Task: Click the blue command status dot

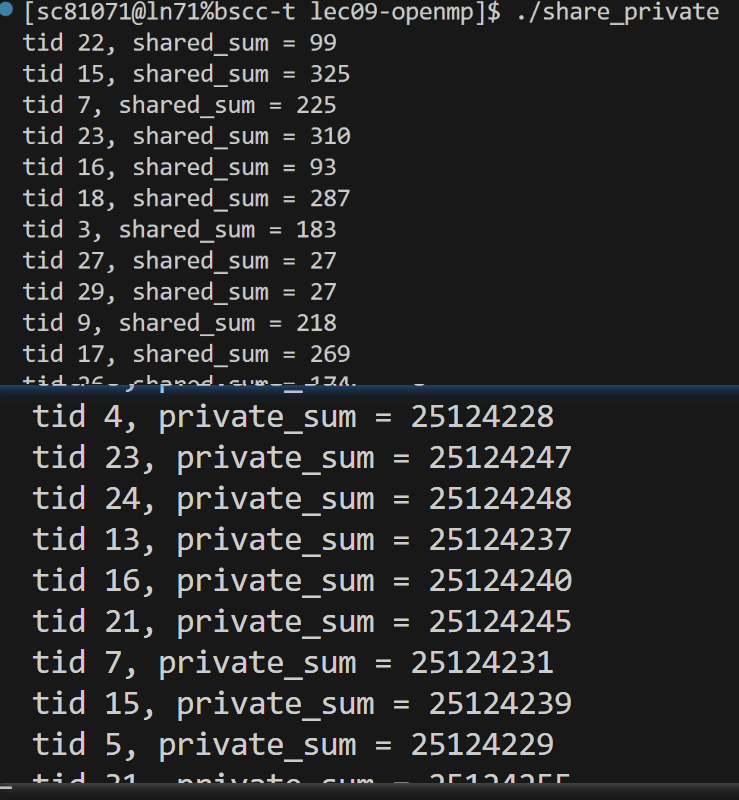Action: 6,9
